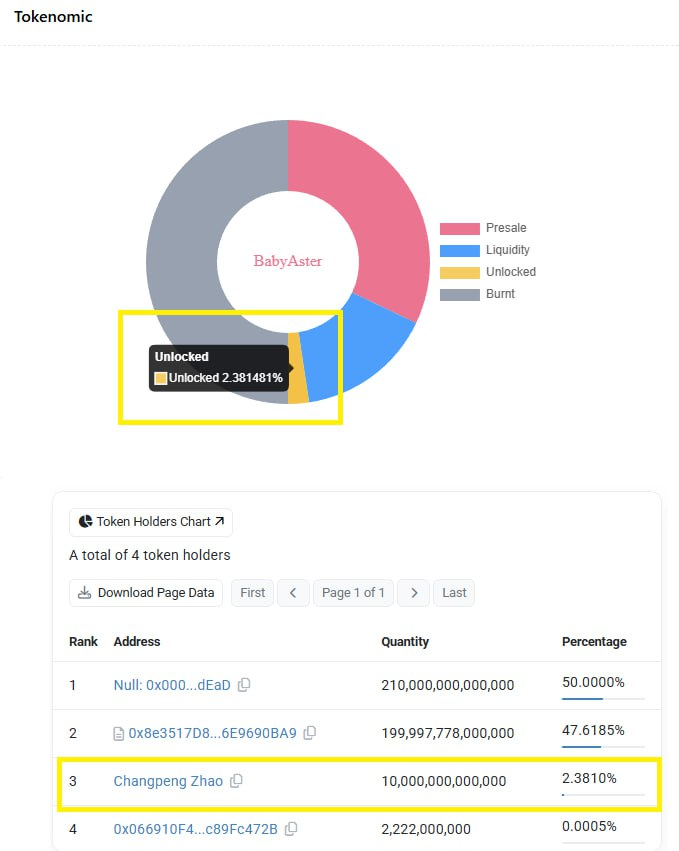
Task: Toggle Burnt legend swatch
Action: (460, 294)
